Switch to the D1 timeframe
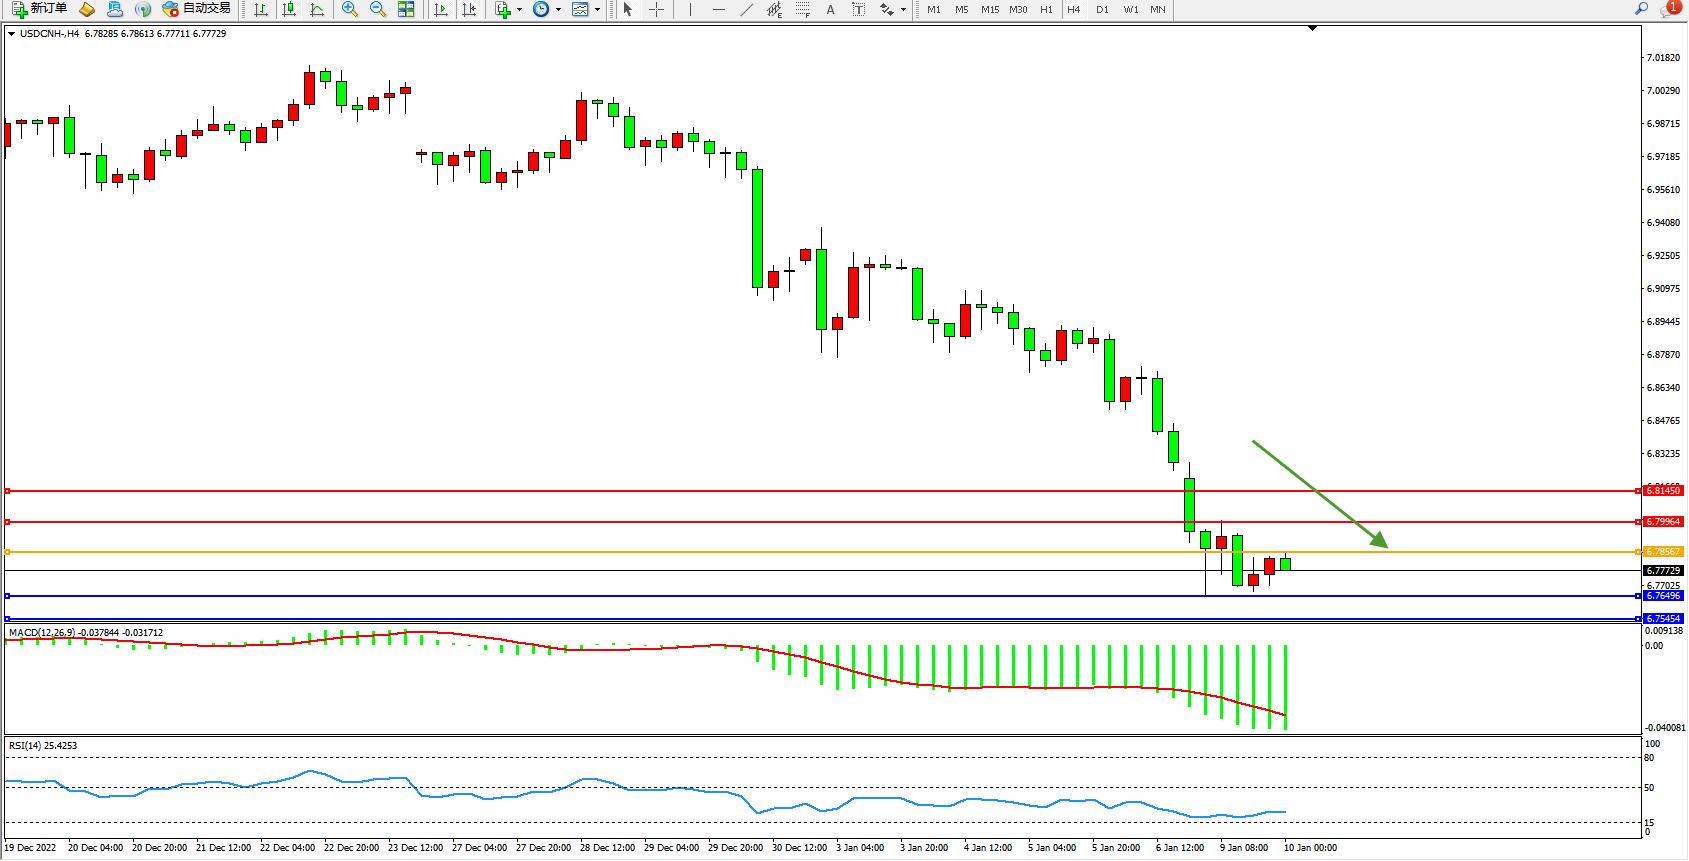The height and width of the screenshot is (861, 1689). [1102, 9]
